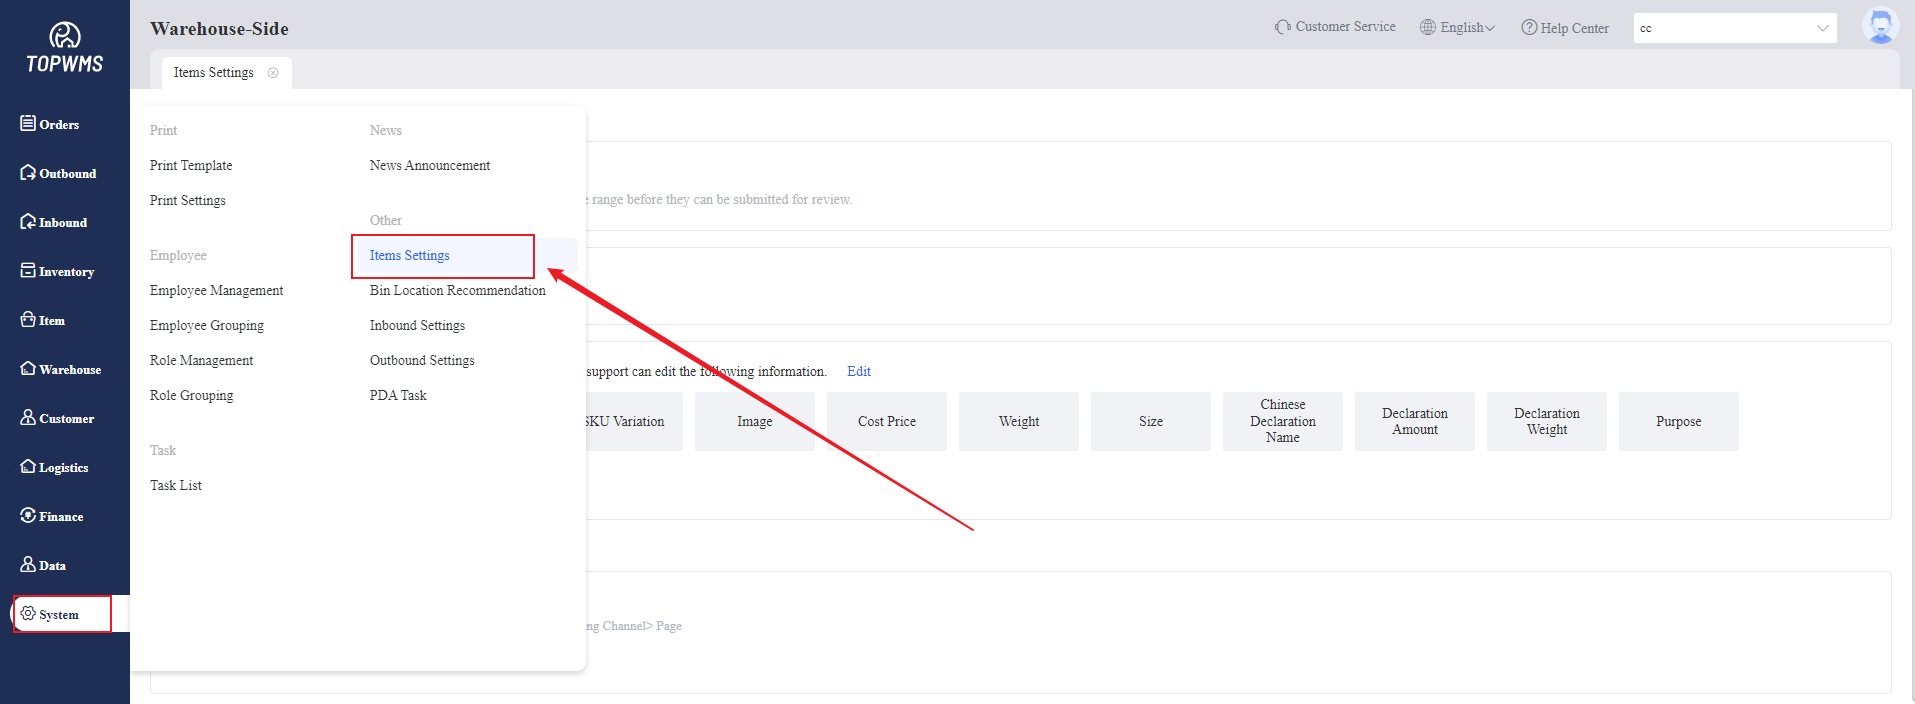Click the user avatar icon
This screenshot has height=704, width=1915.
tap(1879, 27)
